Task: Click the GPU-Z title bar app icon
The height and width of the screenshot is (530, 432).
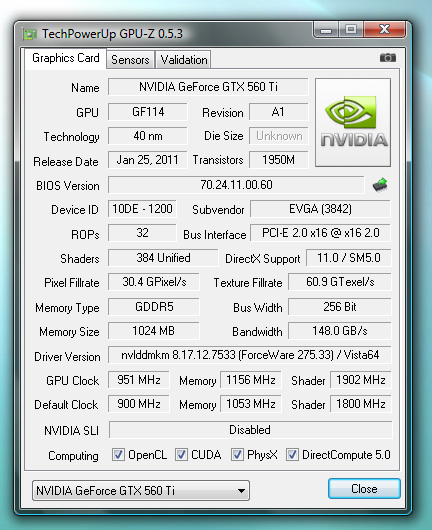Action: [29, 34]
